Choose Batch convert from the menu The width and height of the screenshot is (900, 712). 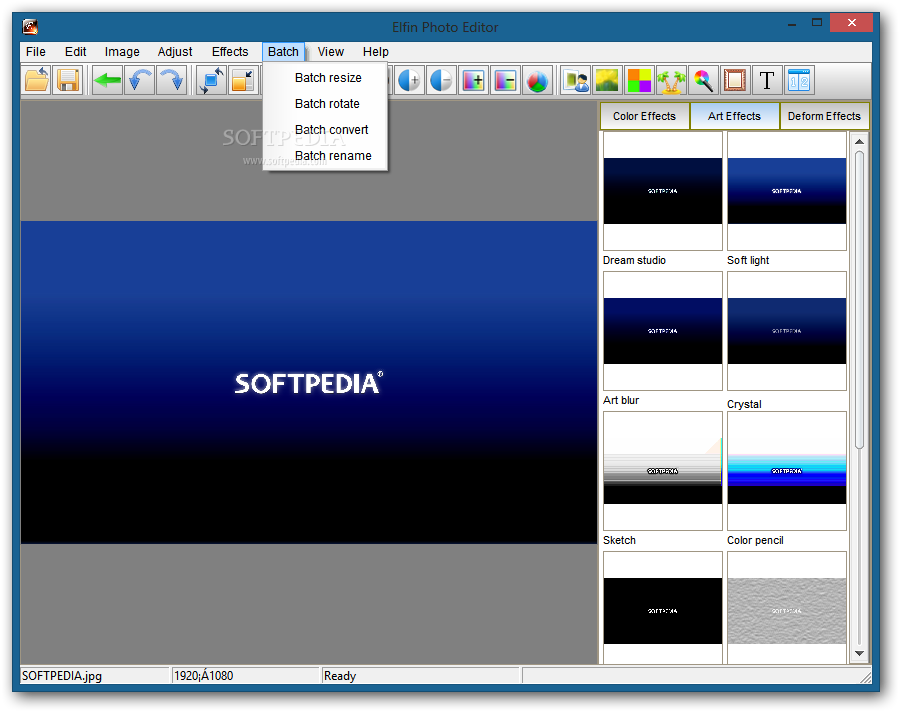pos(325,130)
